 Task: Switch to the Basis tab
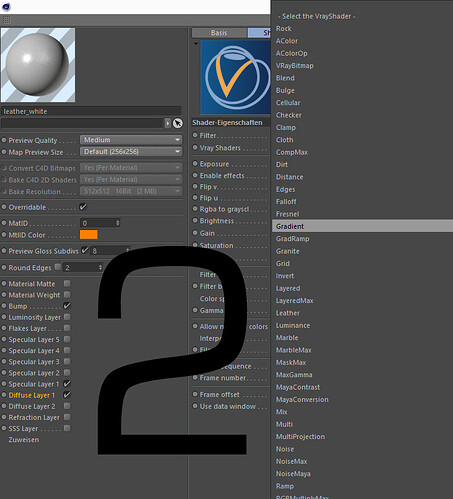(x=219, y=33)
